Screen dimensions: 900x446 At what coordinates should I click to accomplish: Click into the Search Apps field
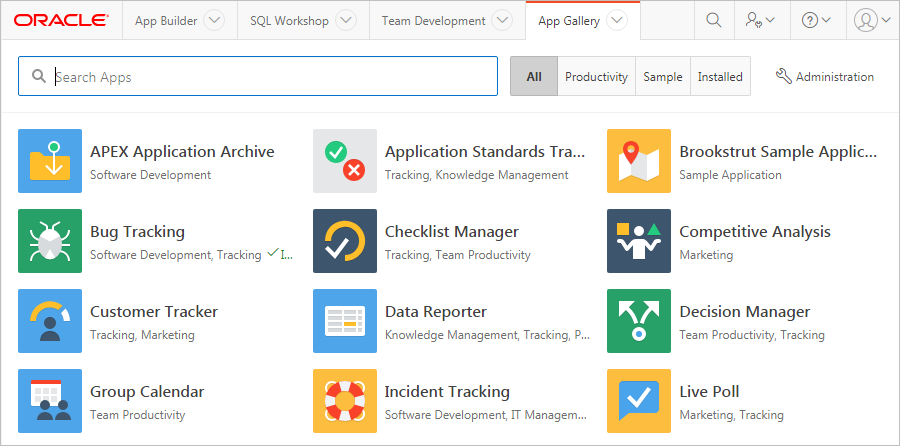pyautogui.click(x=270, y=77)
